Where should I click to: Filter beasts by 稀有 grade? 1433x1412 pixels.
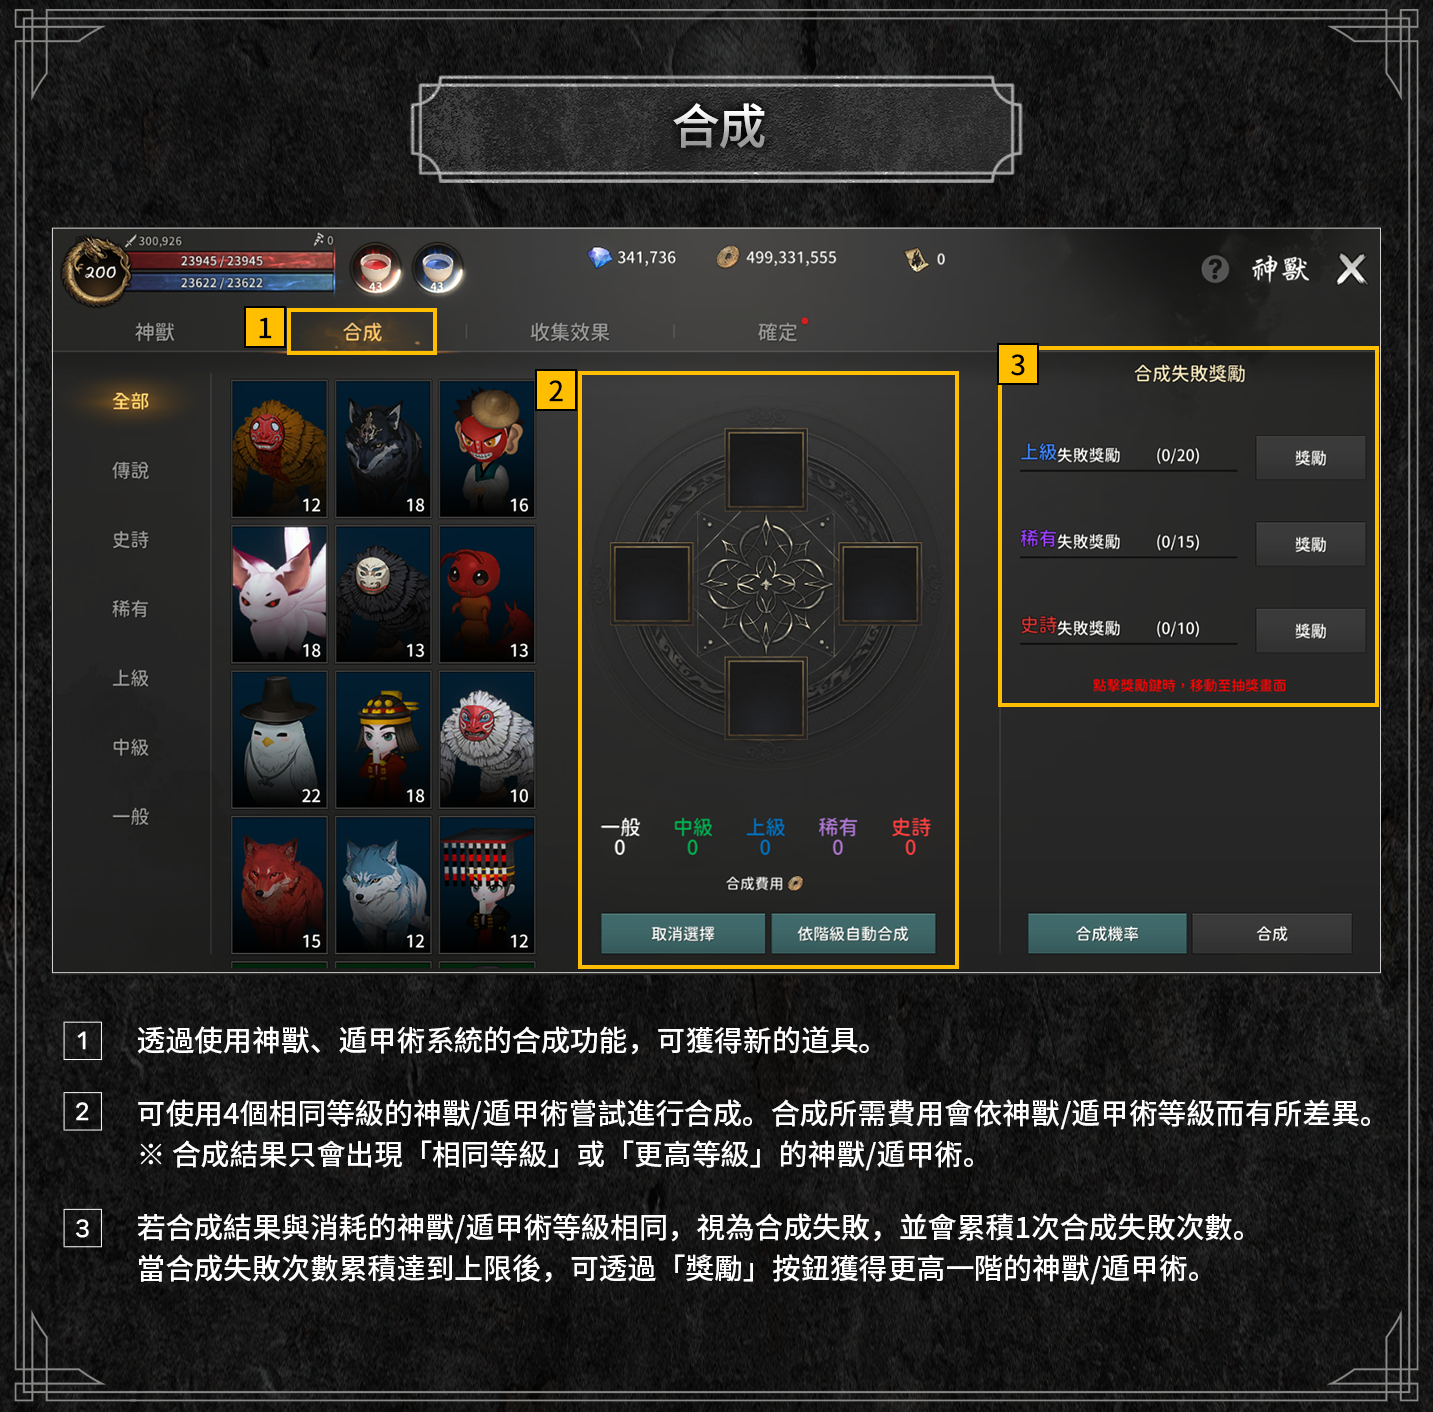point(131,609)
